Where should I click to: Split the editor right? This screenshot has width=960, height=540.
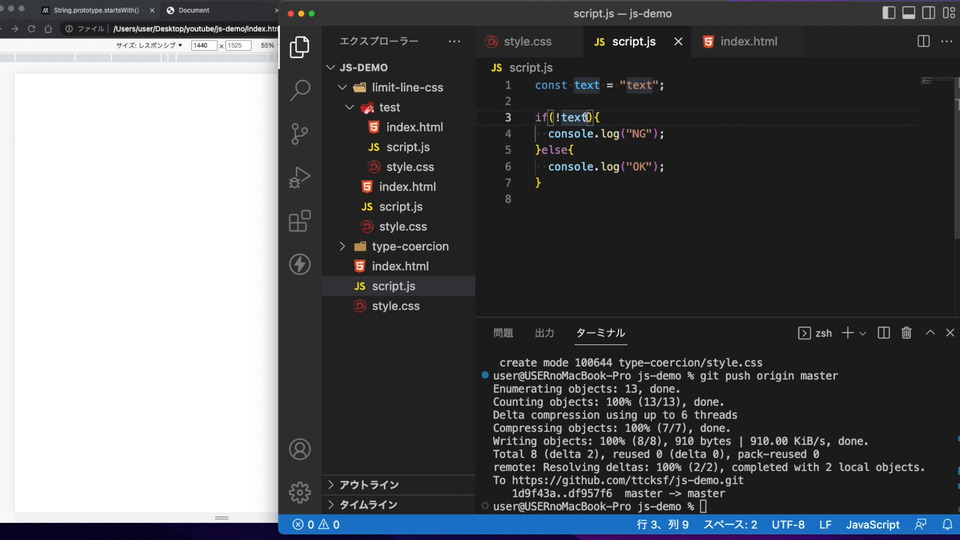(923, 41)
